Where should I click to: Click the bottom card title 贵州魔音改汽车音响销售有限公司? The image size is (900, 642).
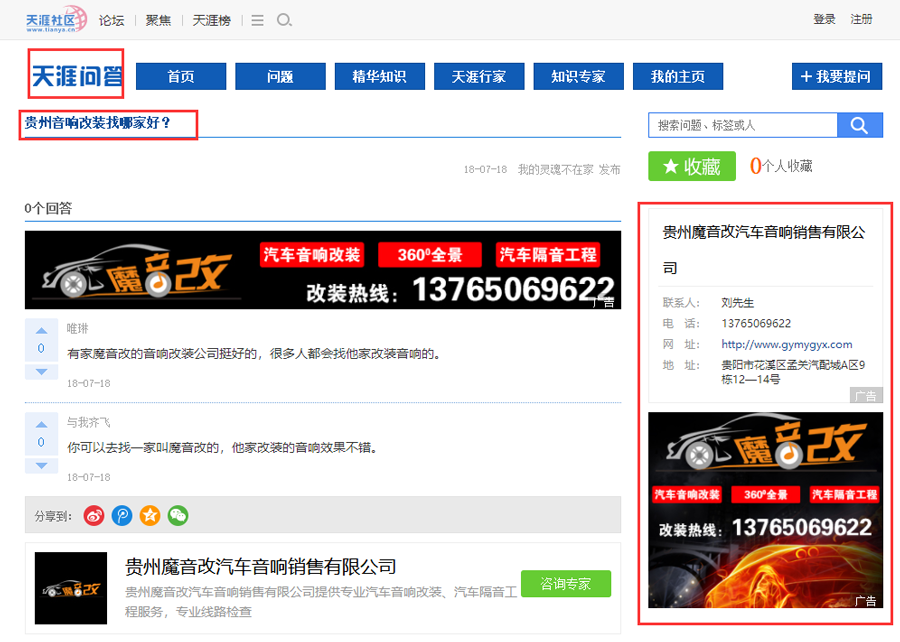261,567
